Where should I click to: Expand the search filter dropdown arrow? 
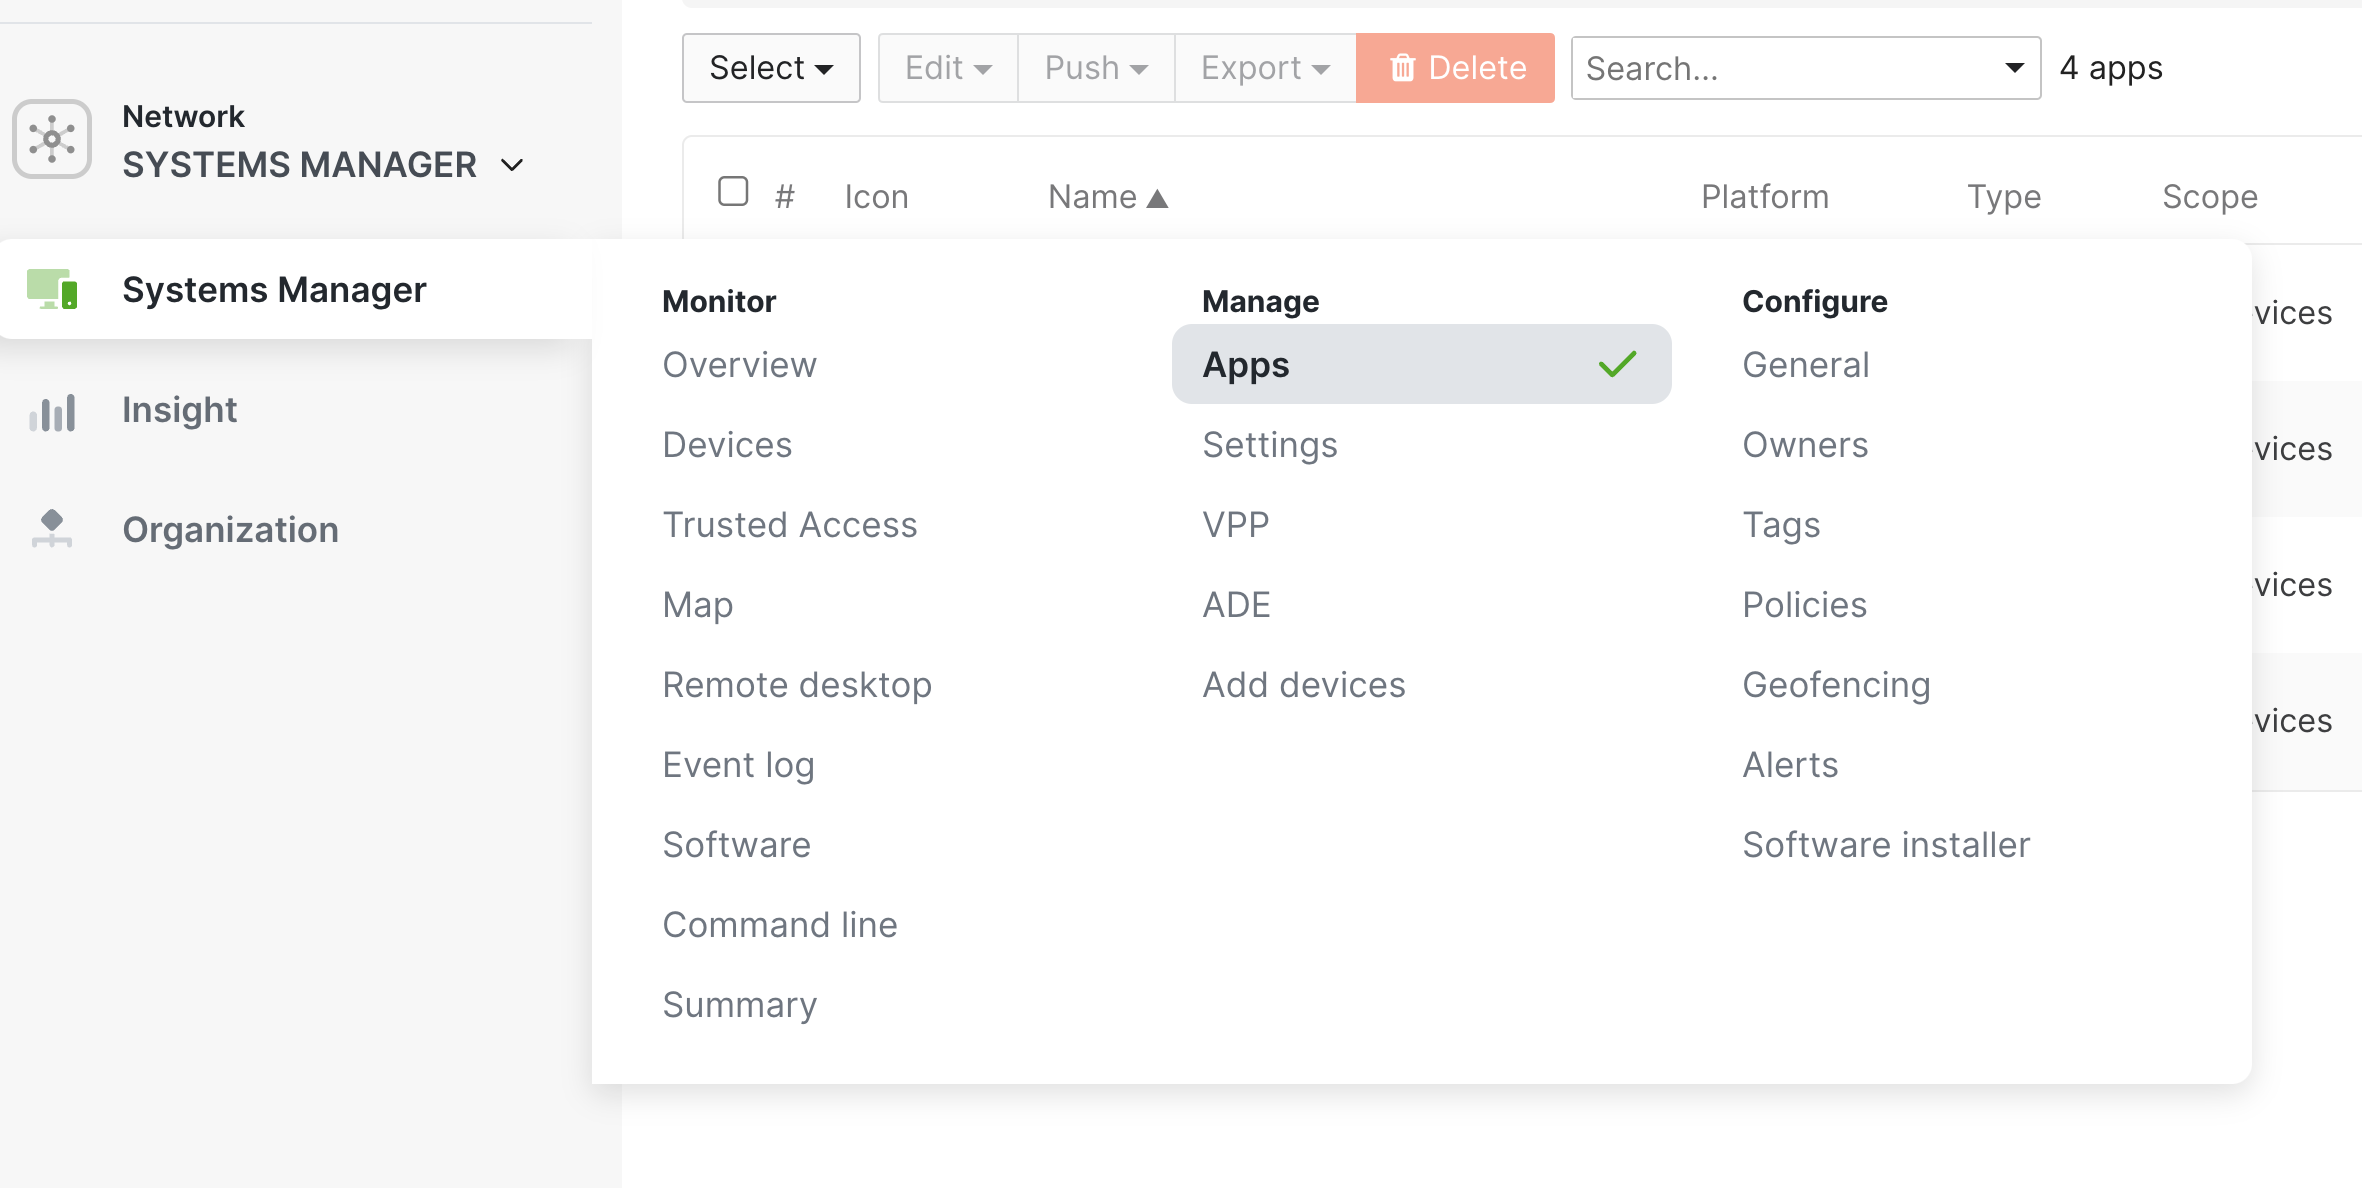[2013, 67]
